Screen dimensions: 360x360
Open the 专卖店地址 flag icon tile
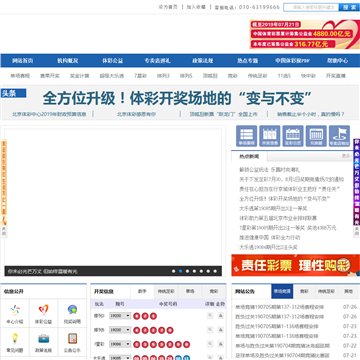339,136
